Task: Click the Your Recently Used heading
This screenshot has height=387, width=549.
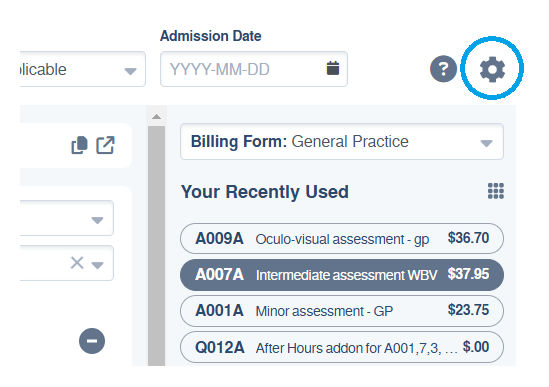Action: (x=265, y=192)
